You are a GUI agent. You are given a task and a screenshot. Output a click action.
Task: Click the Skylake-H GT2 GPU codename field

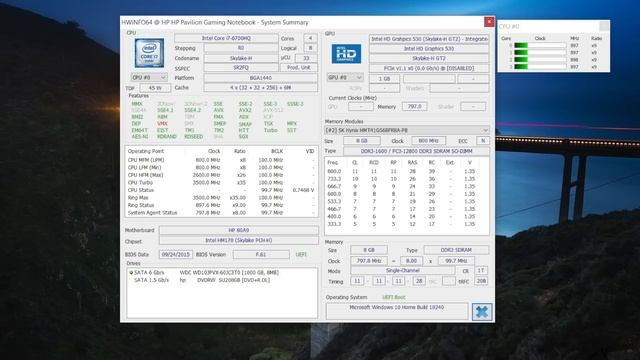429,58
